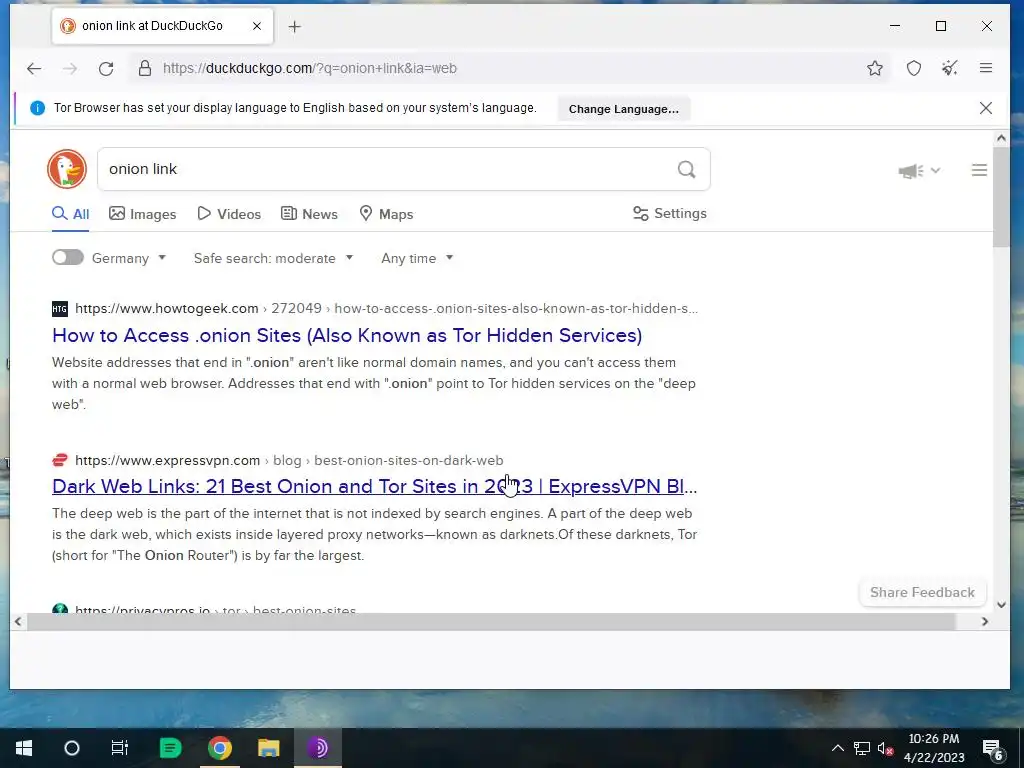Viewport: 1024px width, 768px height.
Task: Close the onion link DuckDuckGo tab
Action: click(257, 26)
